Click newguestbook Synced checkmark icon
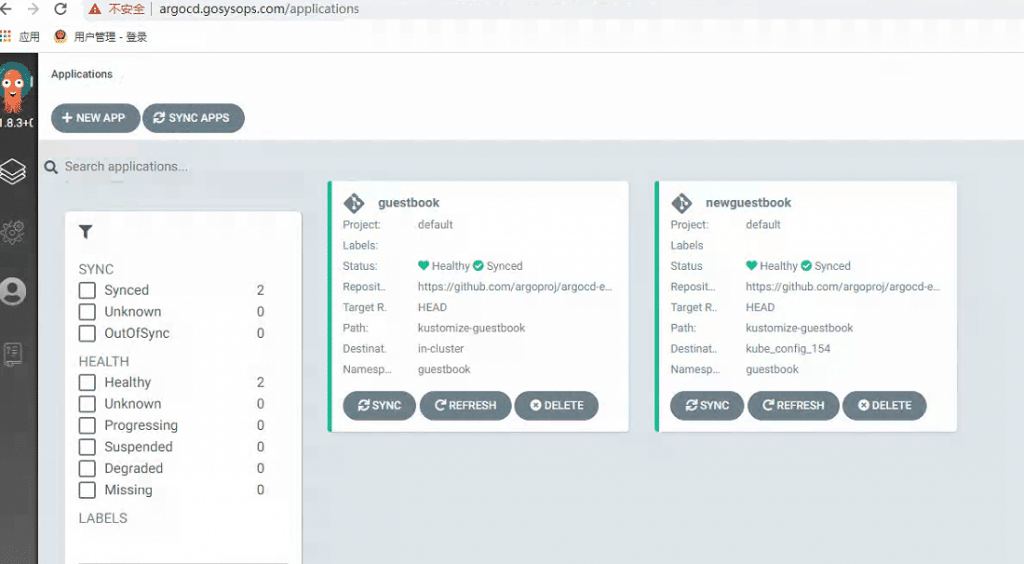 [x=806, y=266]
